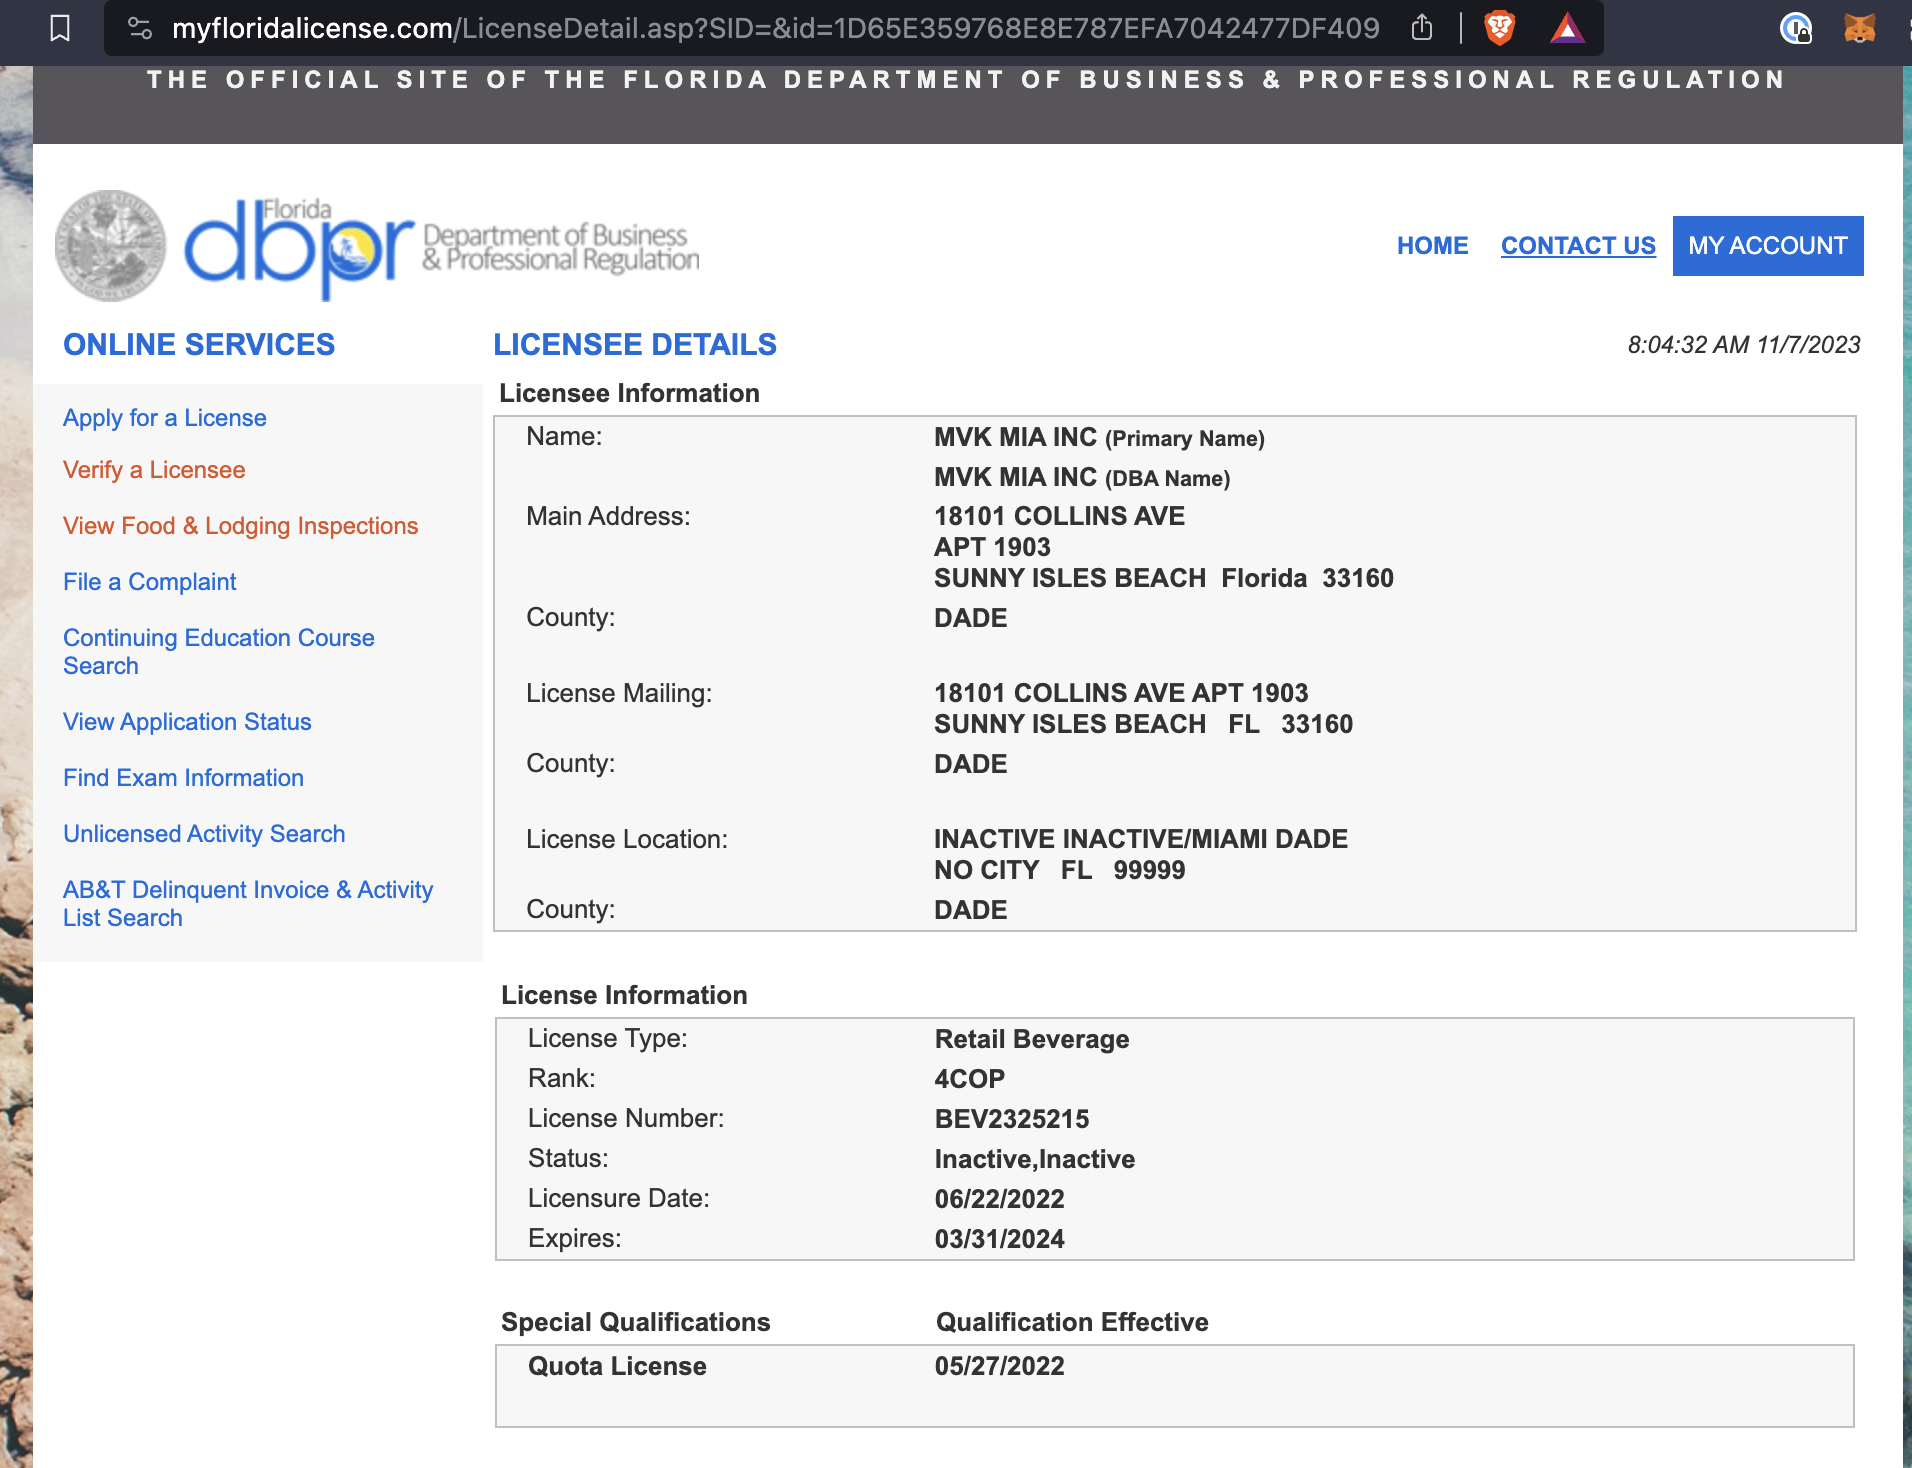
Task: Open Apply for a License
Action: click(x=165, y=418)
